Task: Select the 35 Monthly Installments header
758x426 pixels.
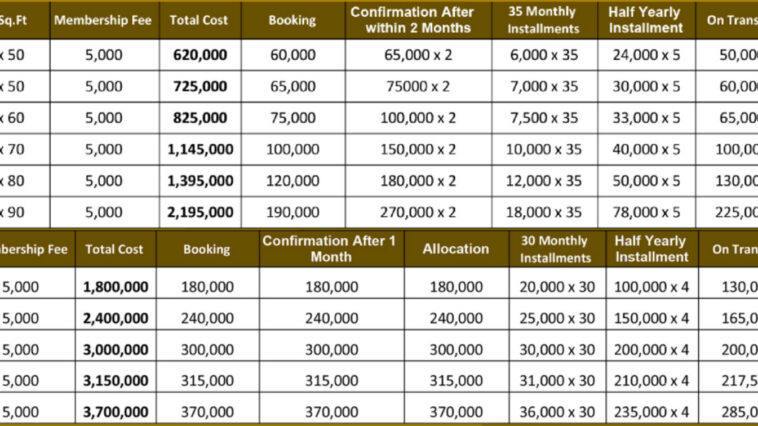Action: (544, 20)
